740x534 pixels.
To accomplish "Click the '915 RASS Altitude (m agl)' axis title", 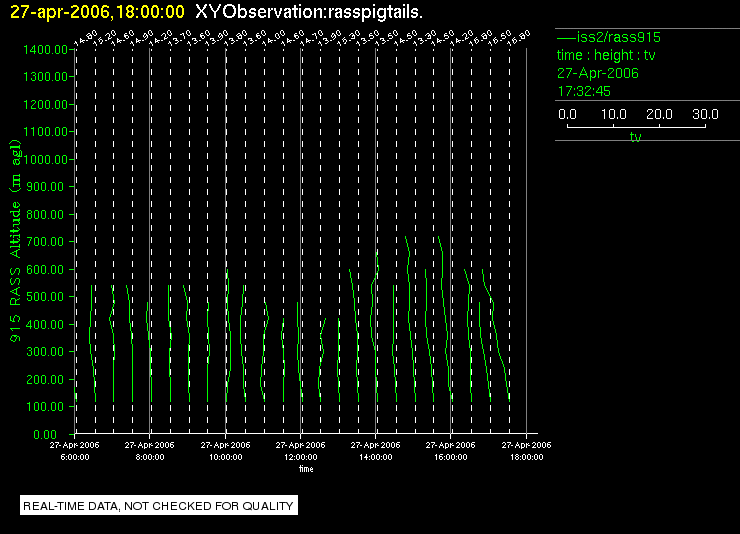I will coord(16,241).
